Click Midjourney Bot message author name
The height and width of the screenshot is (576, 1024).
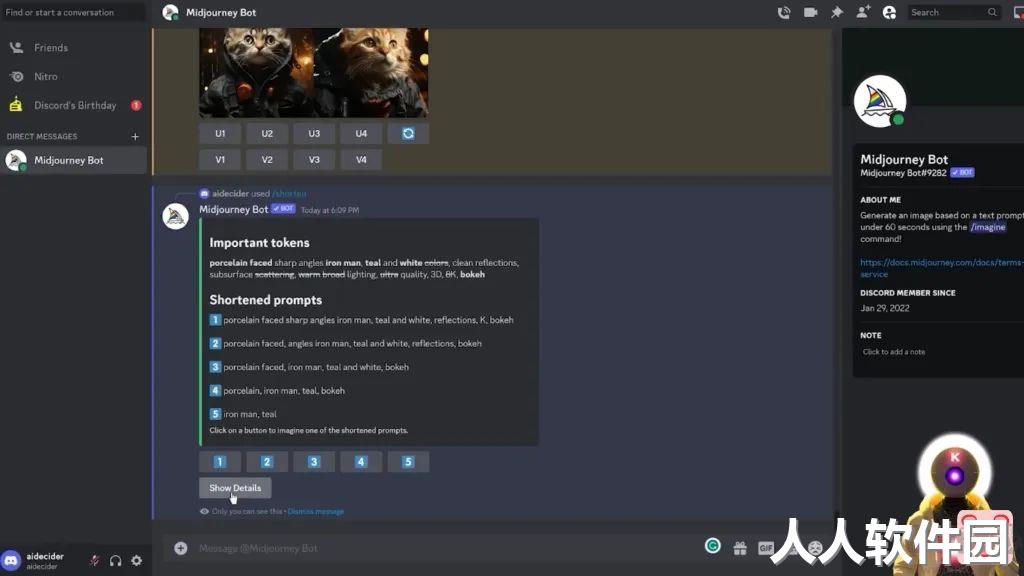234,210
